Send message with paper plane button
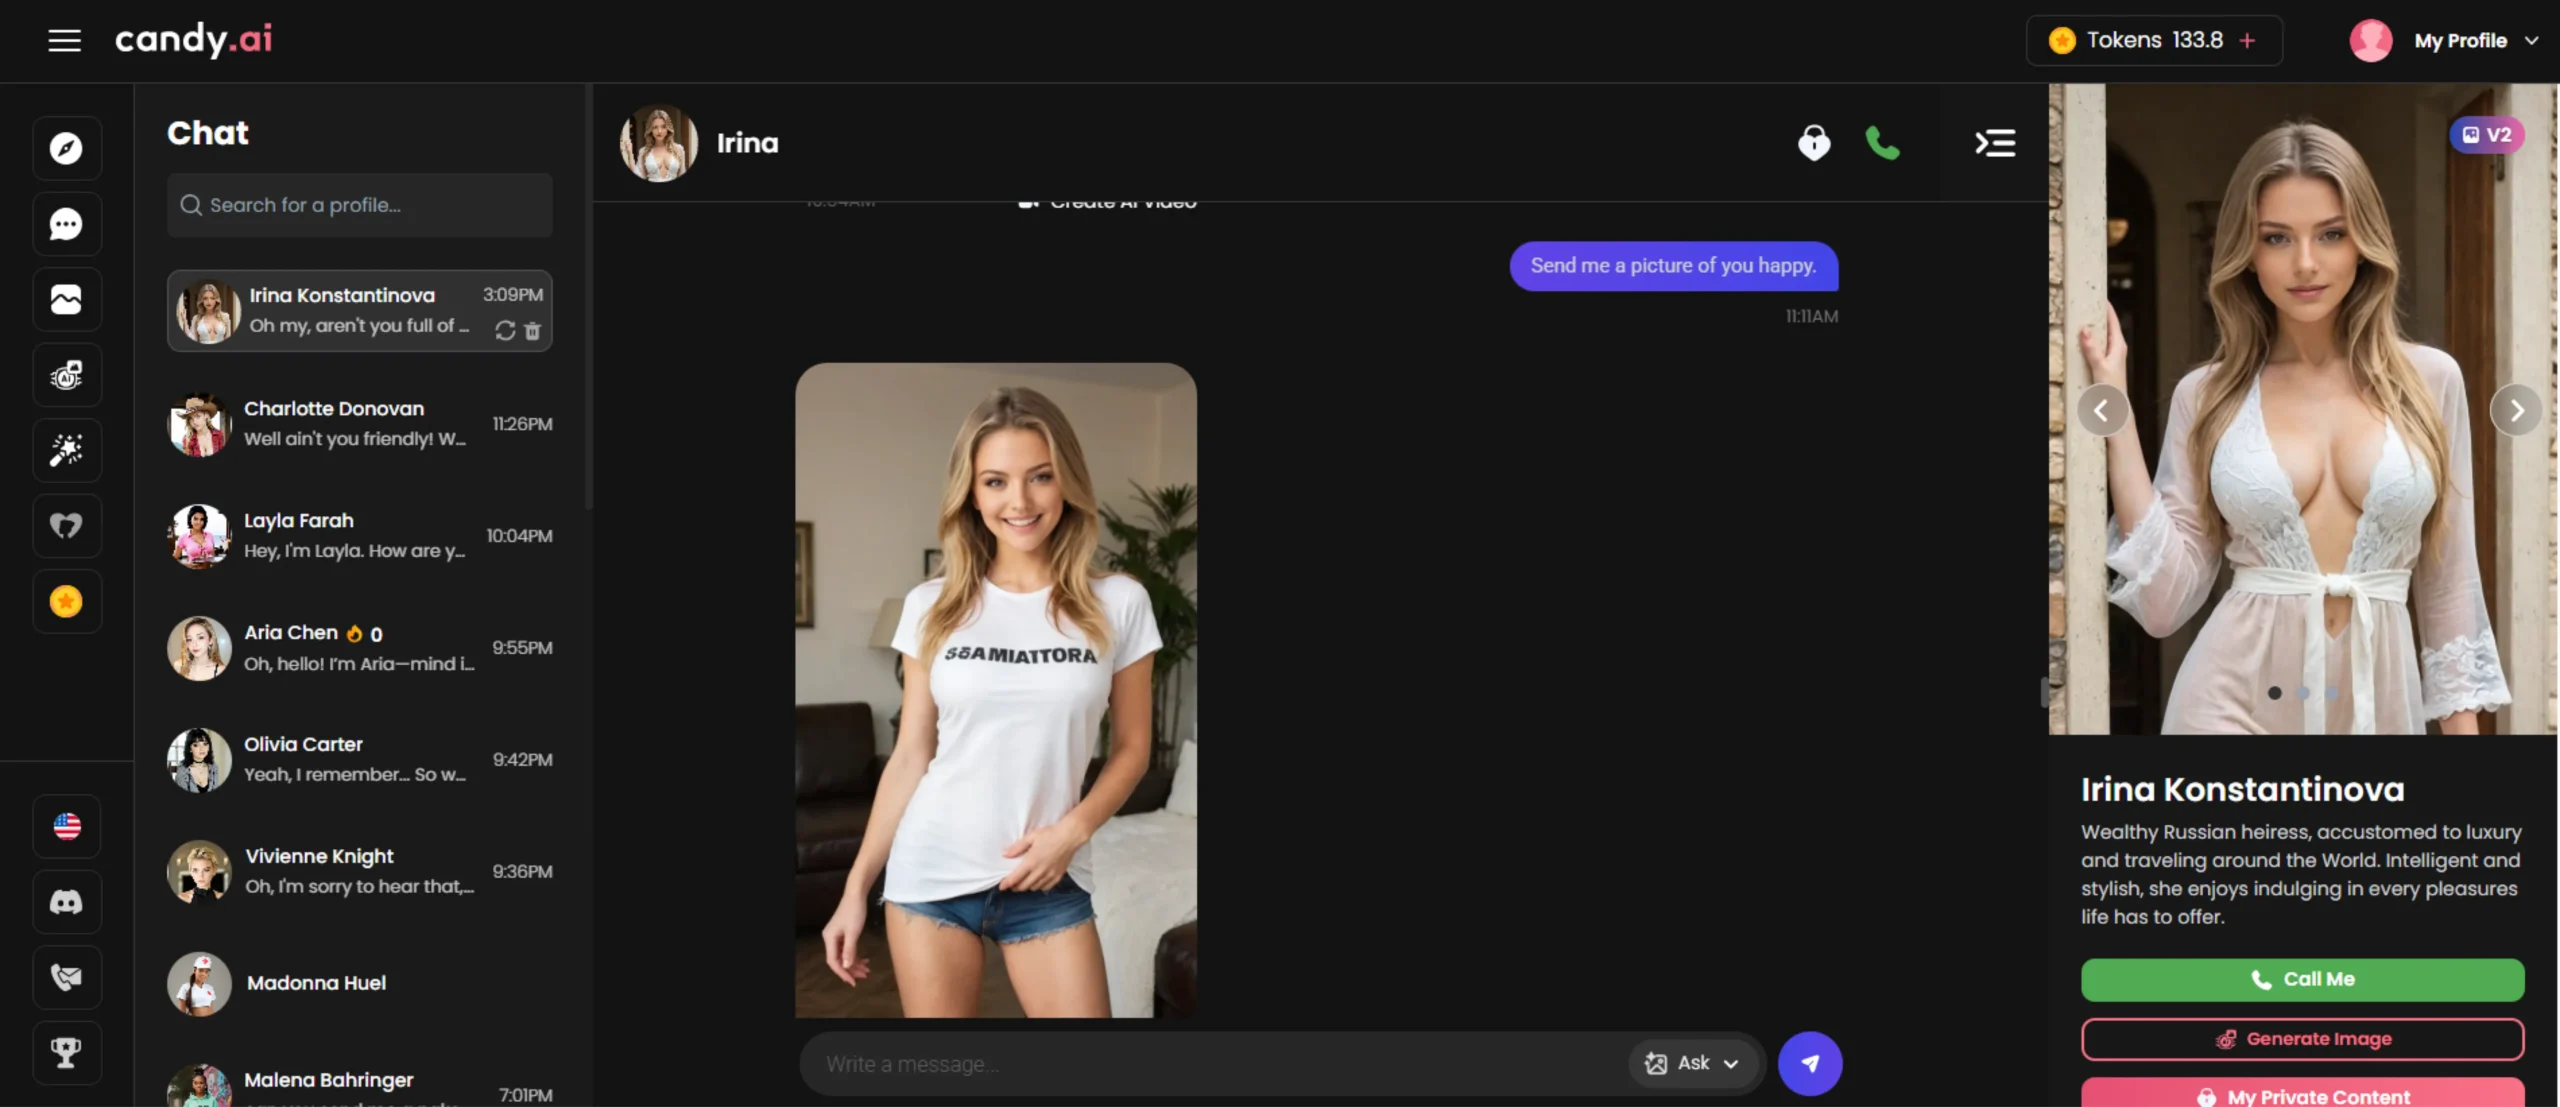This screenshot has height=1107, width=2560. 1809,1063
